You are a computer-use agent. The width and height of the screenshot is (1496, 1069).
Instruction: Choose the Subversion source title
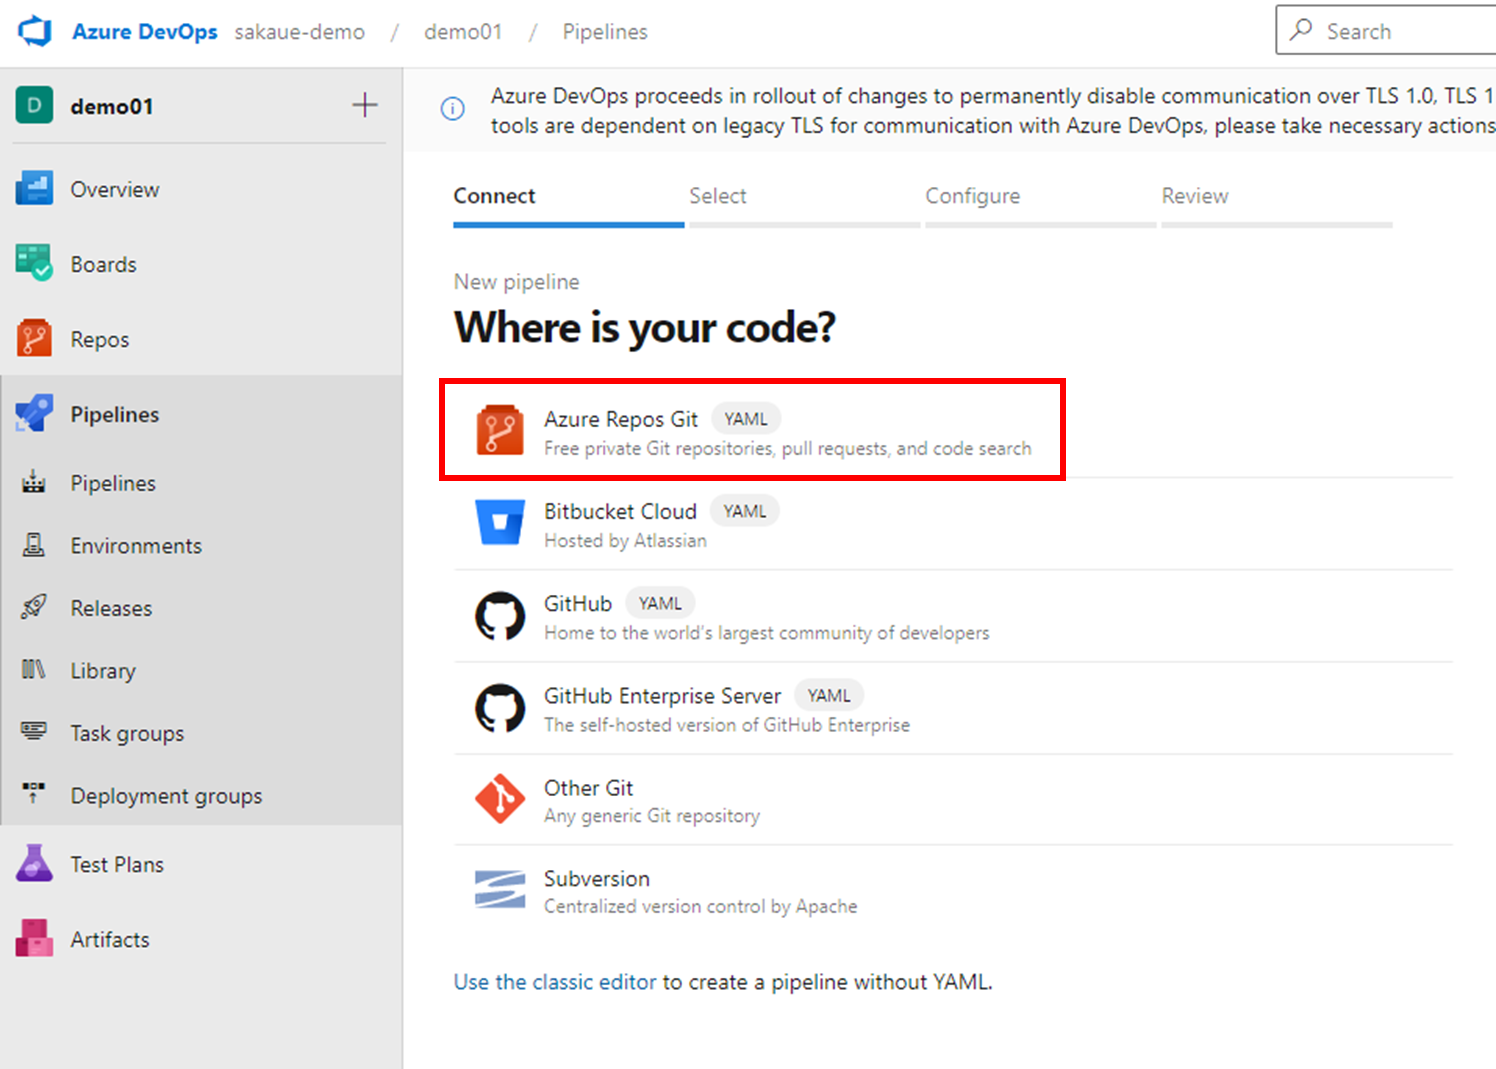(x=596, y=878)
